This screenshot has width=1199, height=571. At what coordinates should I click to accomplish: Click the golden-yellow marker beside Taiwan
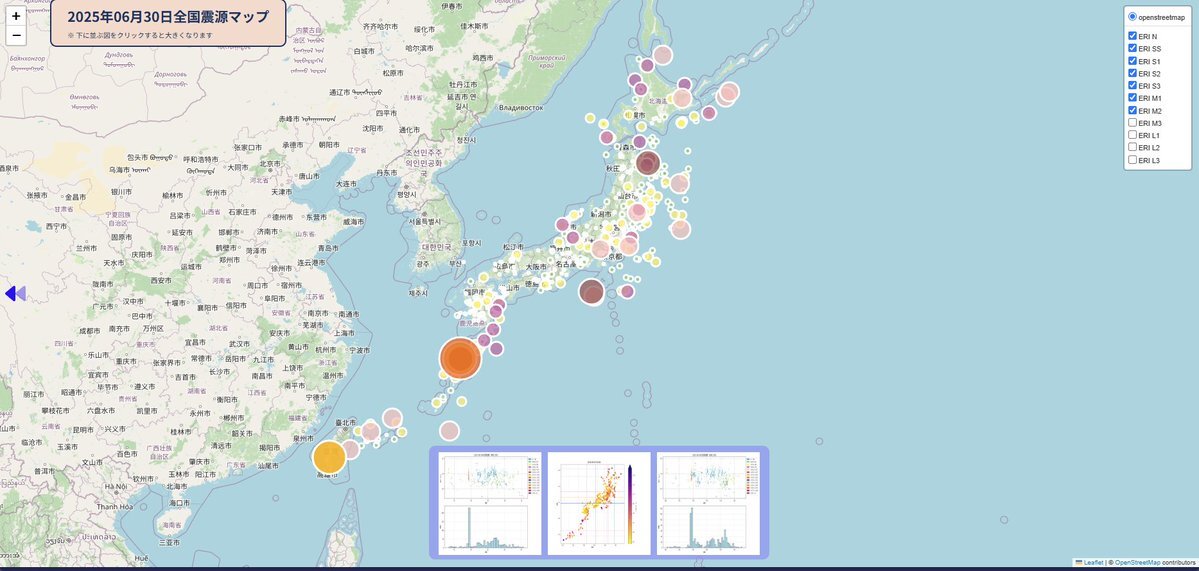330,457
